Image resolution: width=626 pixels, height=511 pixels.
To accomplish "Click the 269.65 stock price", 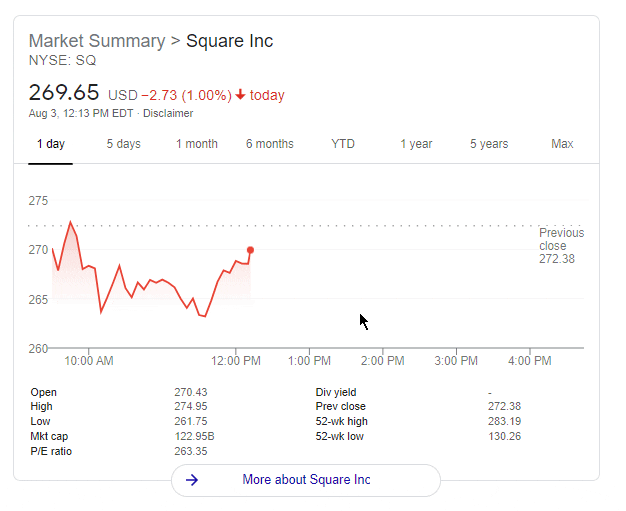I will pyautogui.click(x=64, y=93).
